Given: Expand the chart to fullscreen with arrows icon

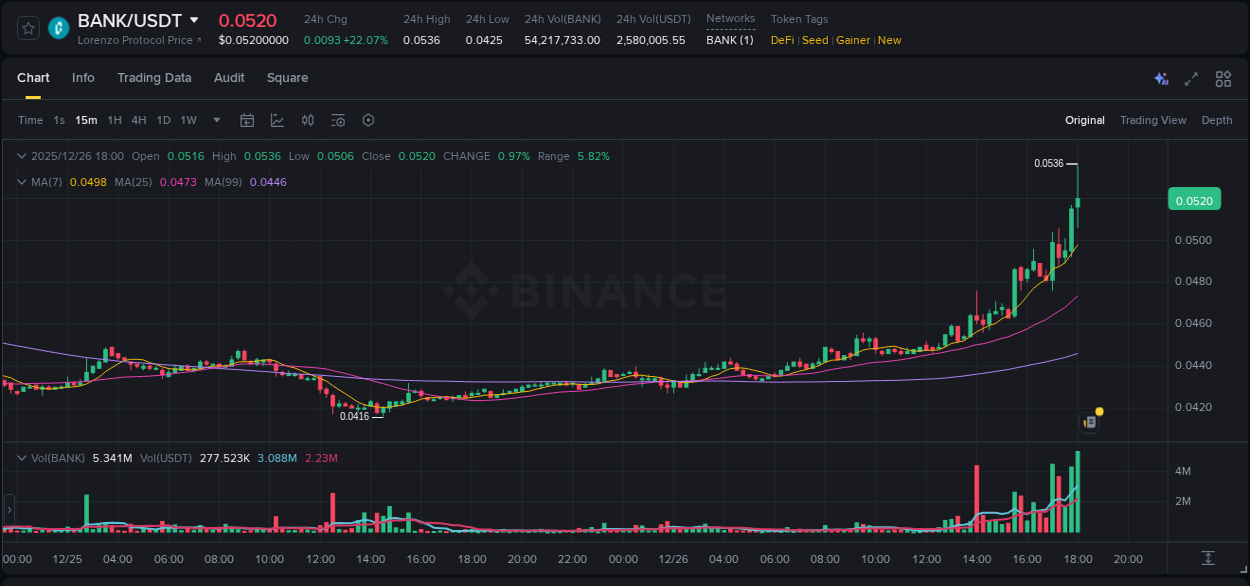Looking at the screenshot, I should point(1191,78).
